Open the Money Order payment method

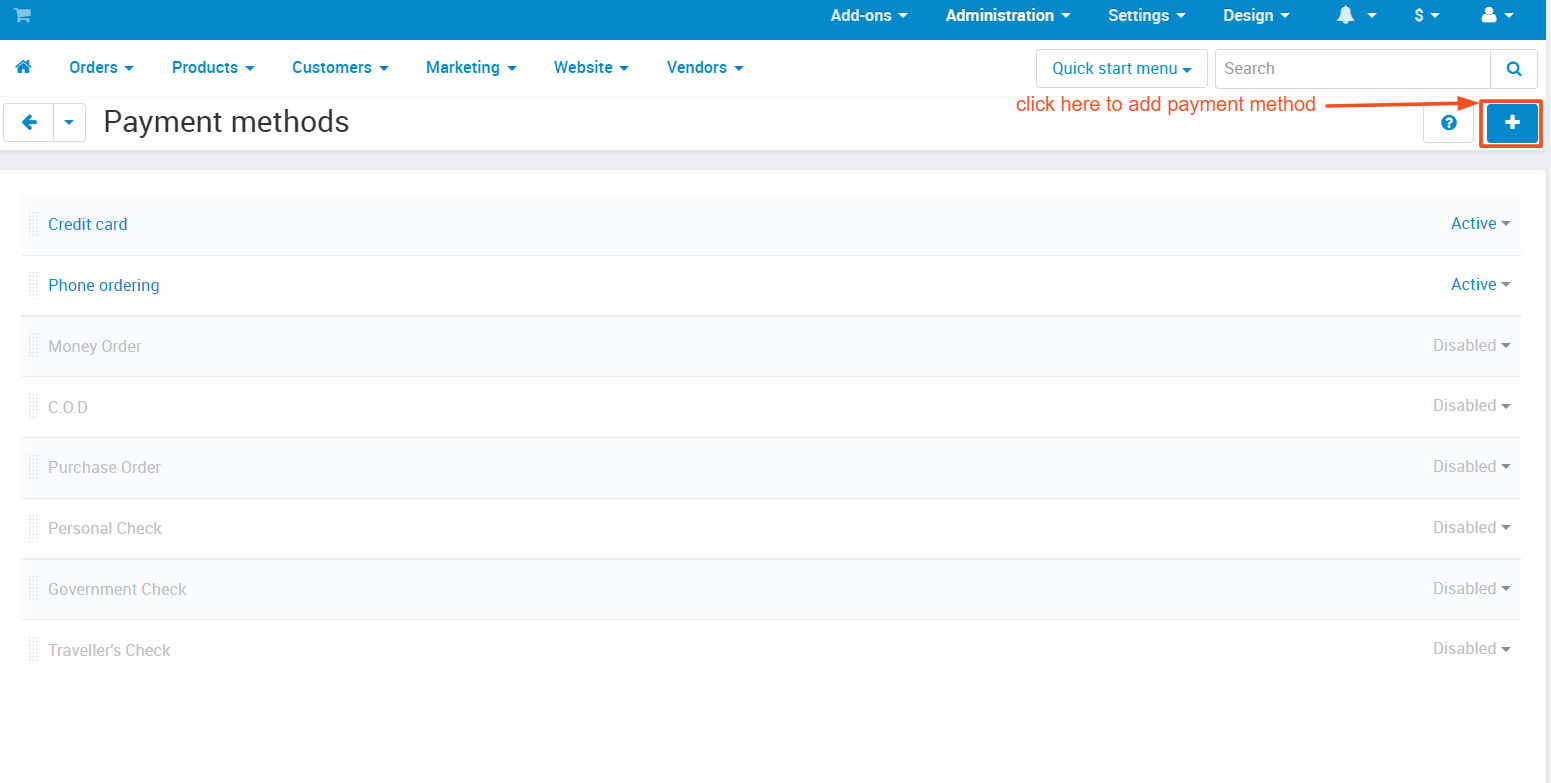(95, 346)
